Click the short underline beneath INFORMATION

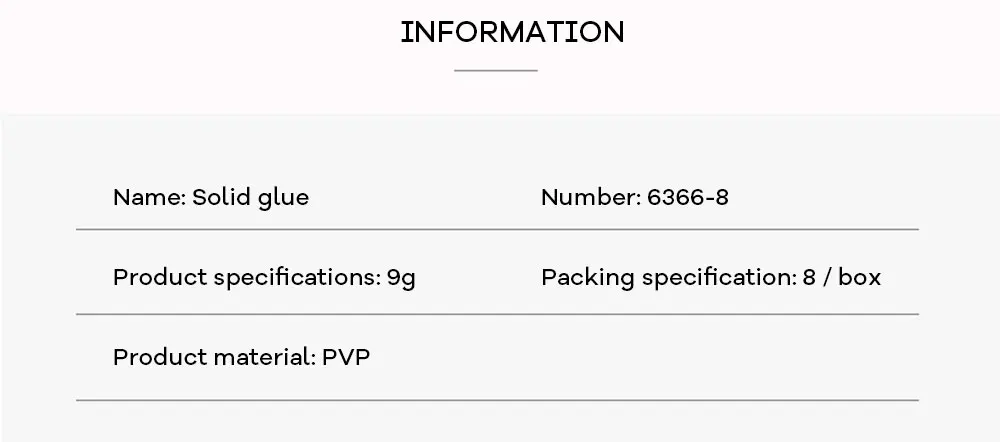(x=496, y=70)
